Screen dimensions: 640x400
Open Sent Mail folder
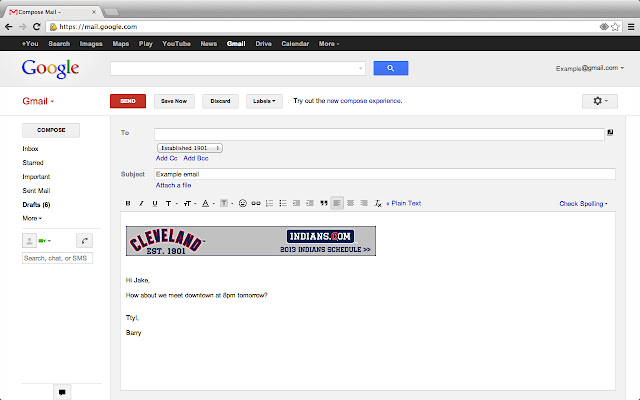[x=36, y=191]
